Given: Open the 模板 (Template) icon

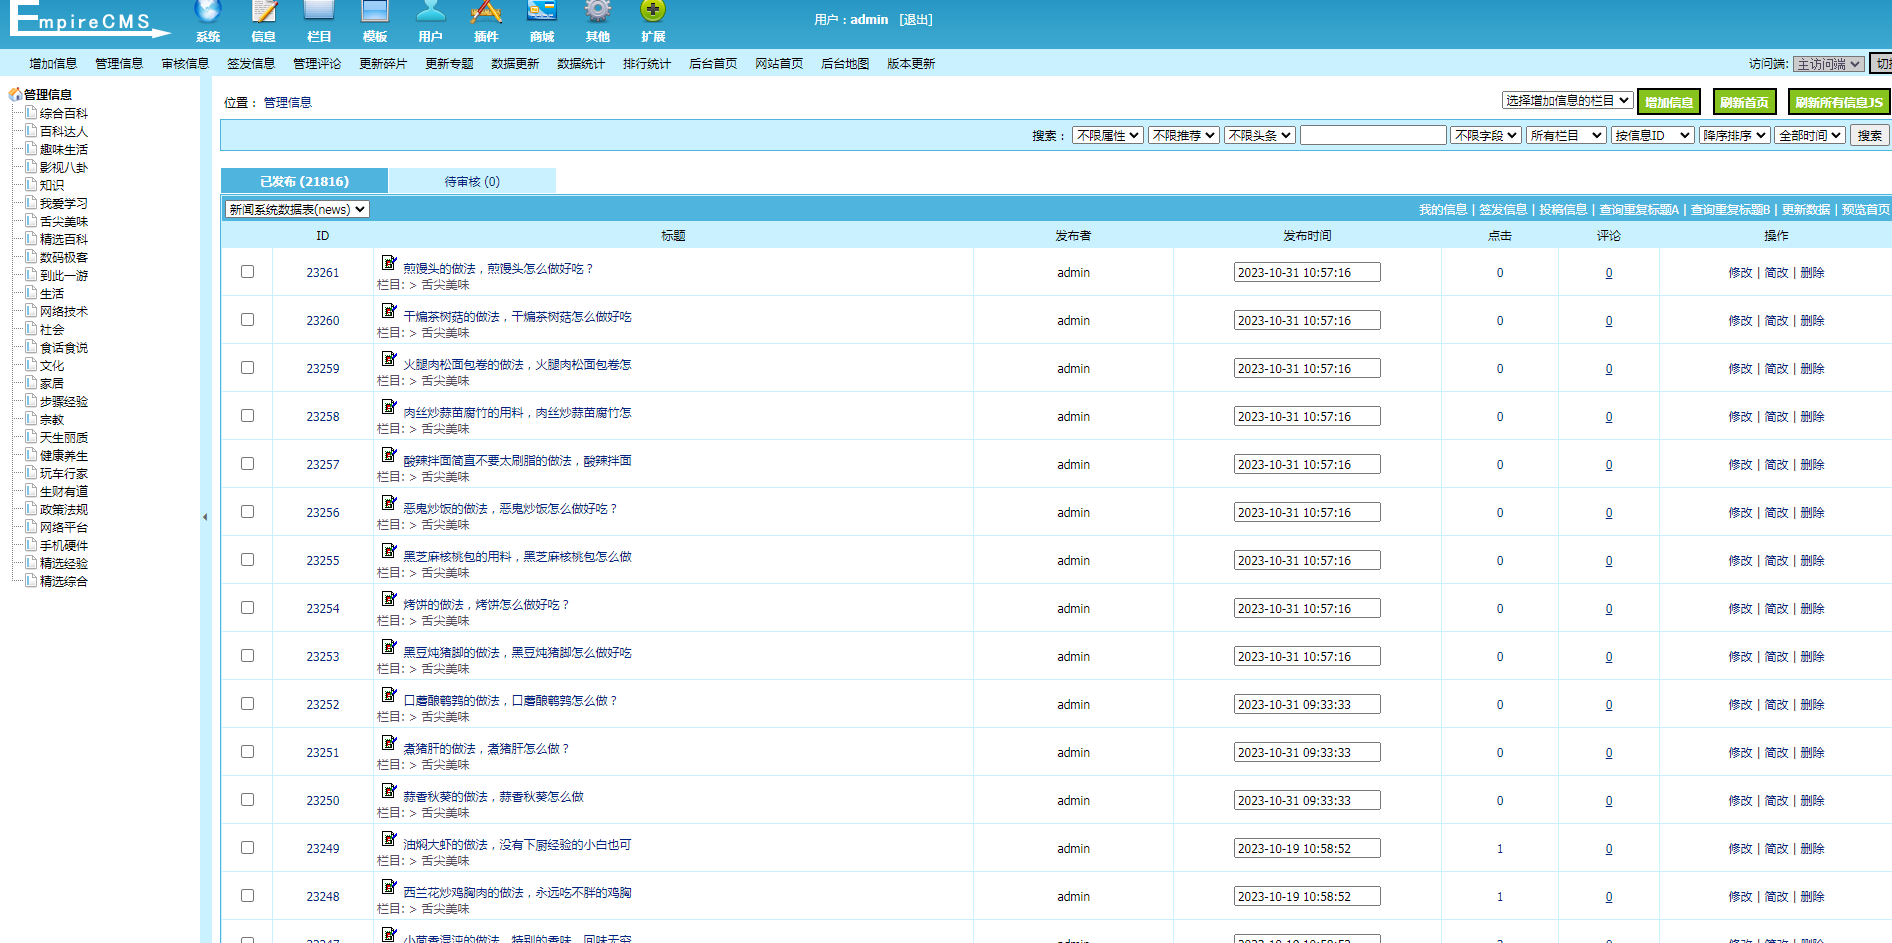Looking at the screenshot, I should coord(375,12).
